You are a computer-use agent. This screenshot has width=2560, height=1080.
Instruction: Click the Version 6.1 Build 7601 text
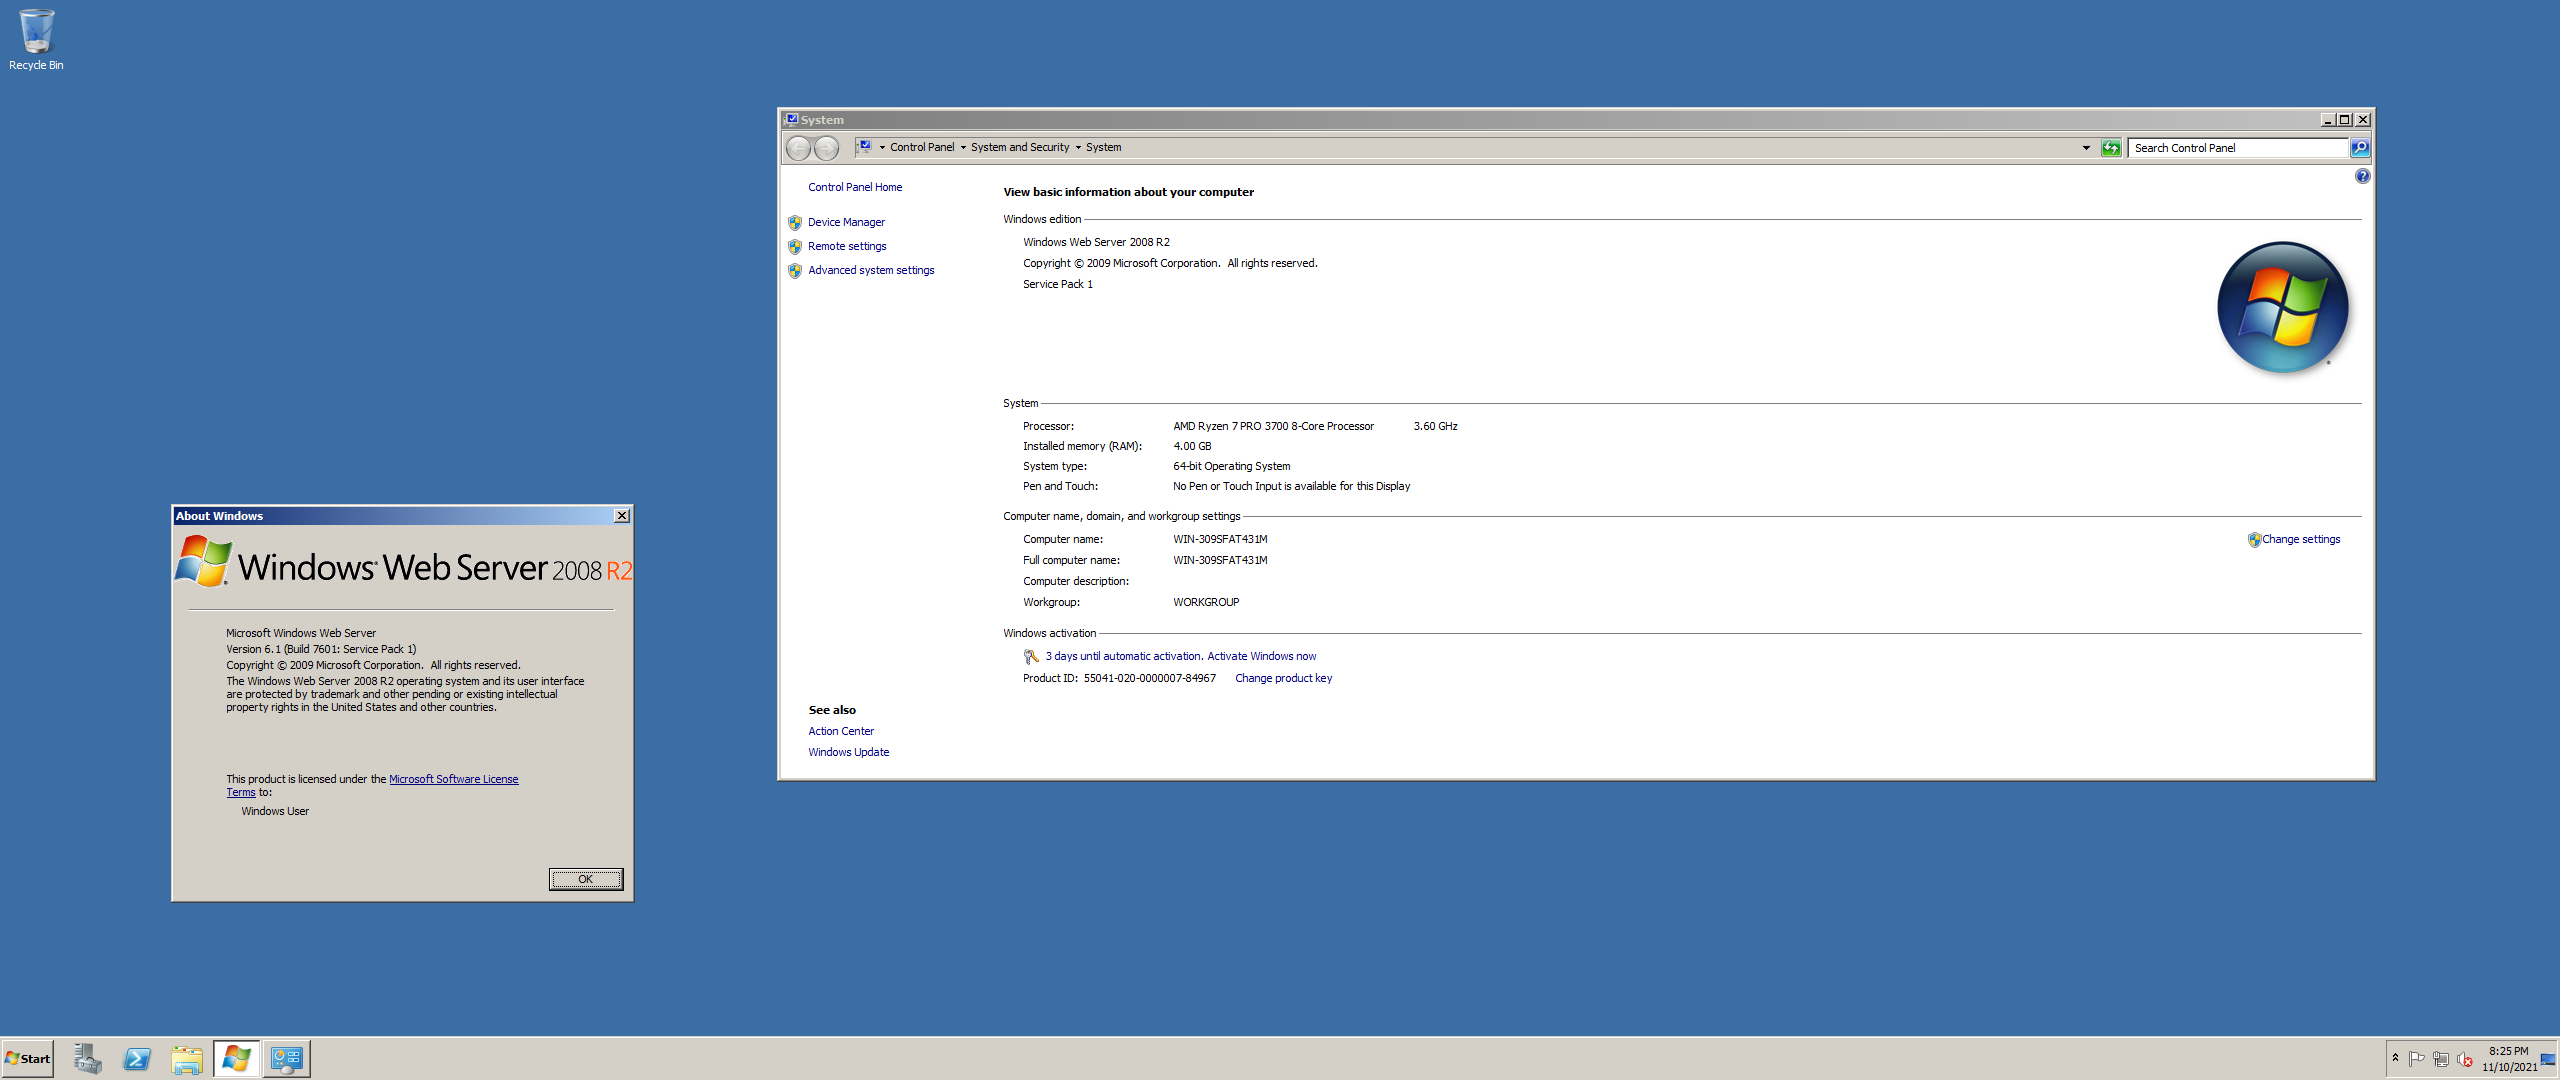[321, 649]
